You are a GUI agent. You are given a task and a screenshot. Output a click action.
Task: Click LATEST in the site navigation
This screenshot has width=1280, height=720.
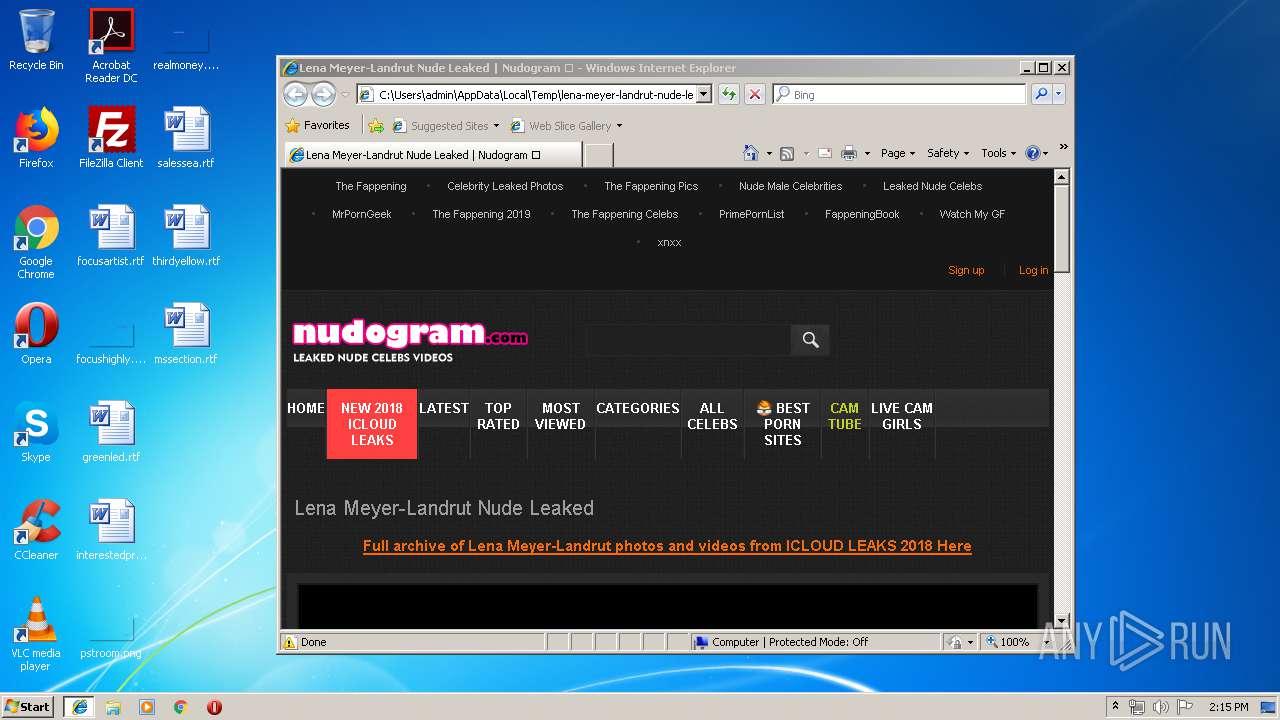(x=444, y=408)
